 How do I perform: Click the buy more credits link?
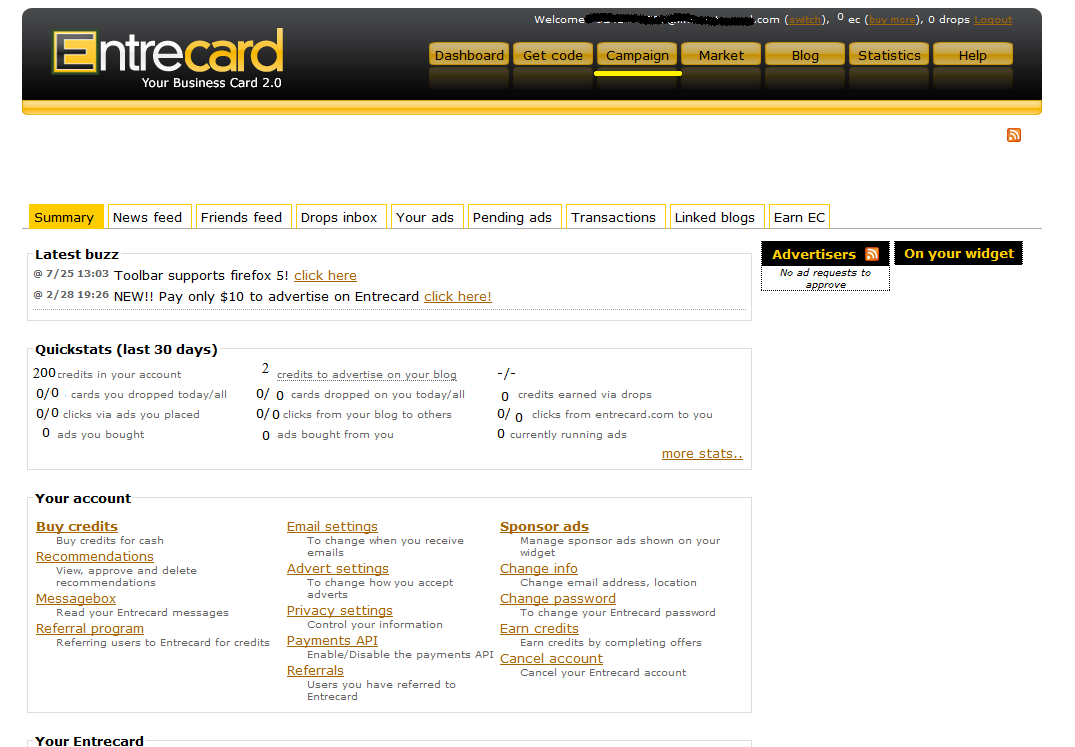(892, 20)
